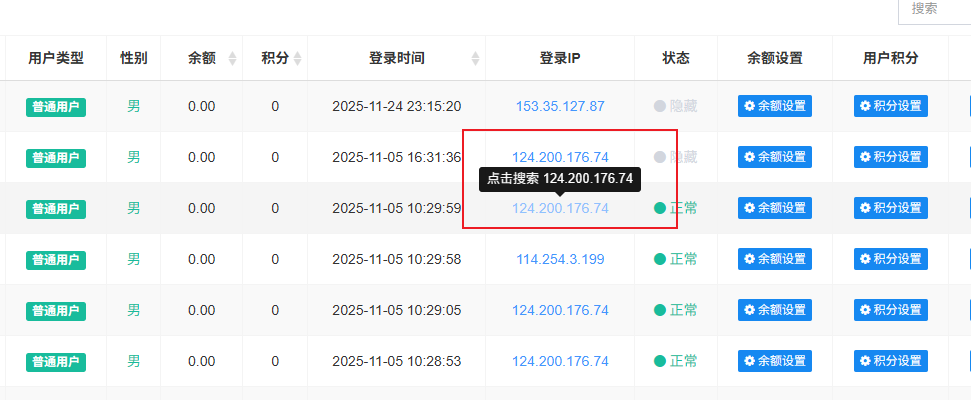Click balance 0.00 in the 153.35.127.87 row
This screenshot has width=971, height=400.
coord(202,106)
